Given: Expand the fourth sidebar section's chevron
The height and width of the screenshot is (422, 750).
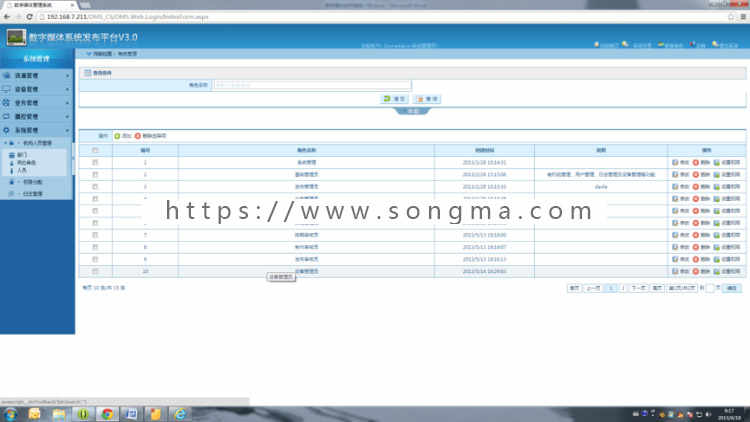Looking at the screenshot, I should coord(67,117).
